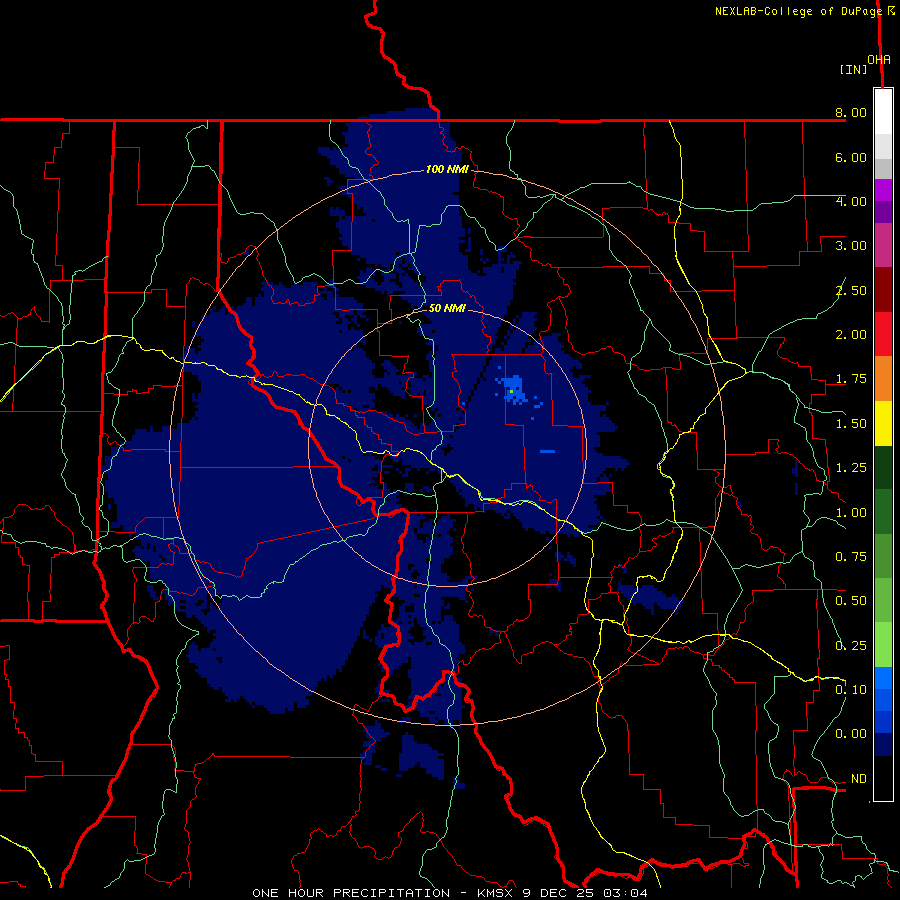Select the light blue swatch above 0.10
Viewport: 900px width, 900px height.
[x=883, y=678]
